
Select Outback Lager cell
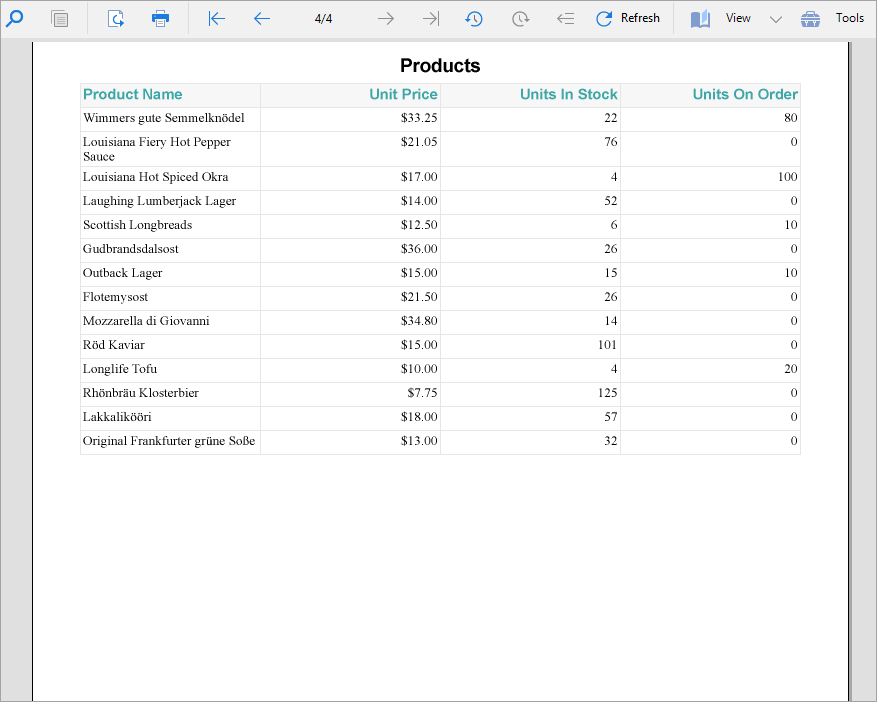[171, 275]
